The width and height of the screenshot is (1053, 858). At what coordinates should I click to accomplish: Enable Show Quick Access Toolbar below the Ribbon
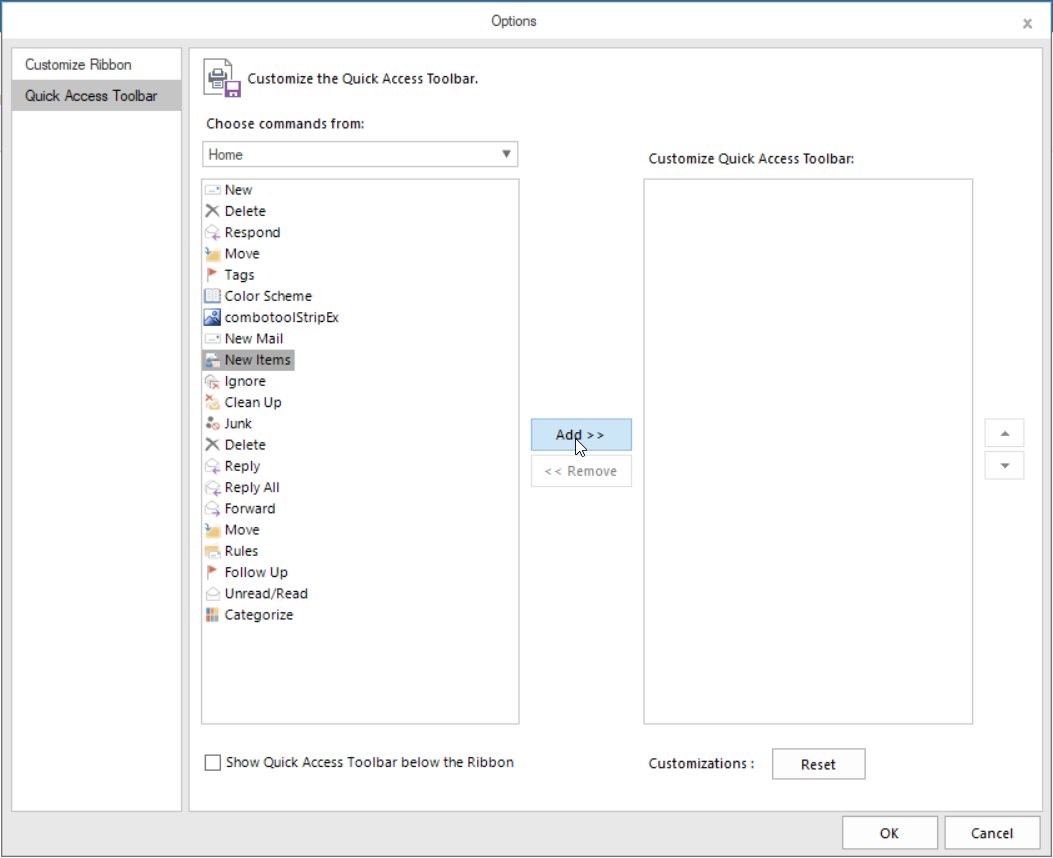pos(212,762)
